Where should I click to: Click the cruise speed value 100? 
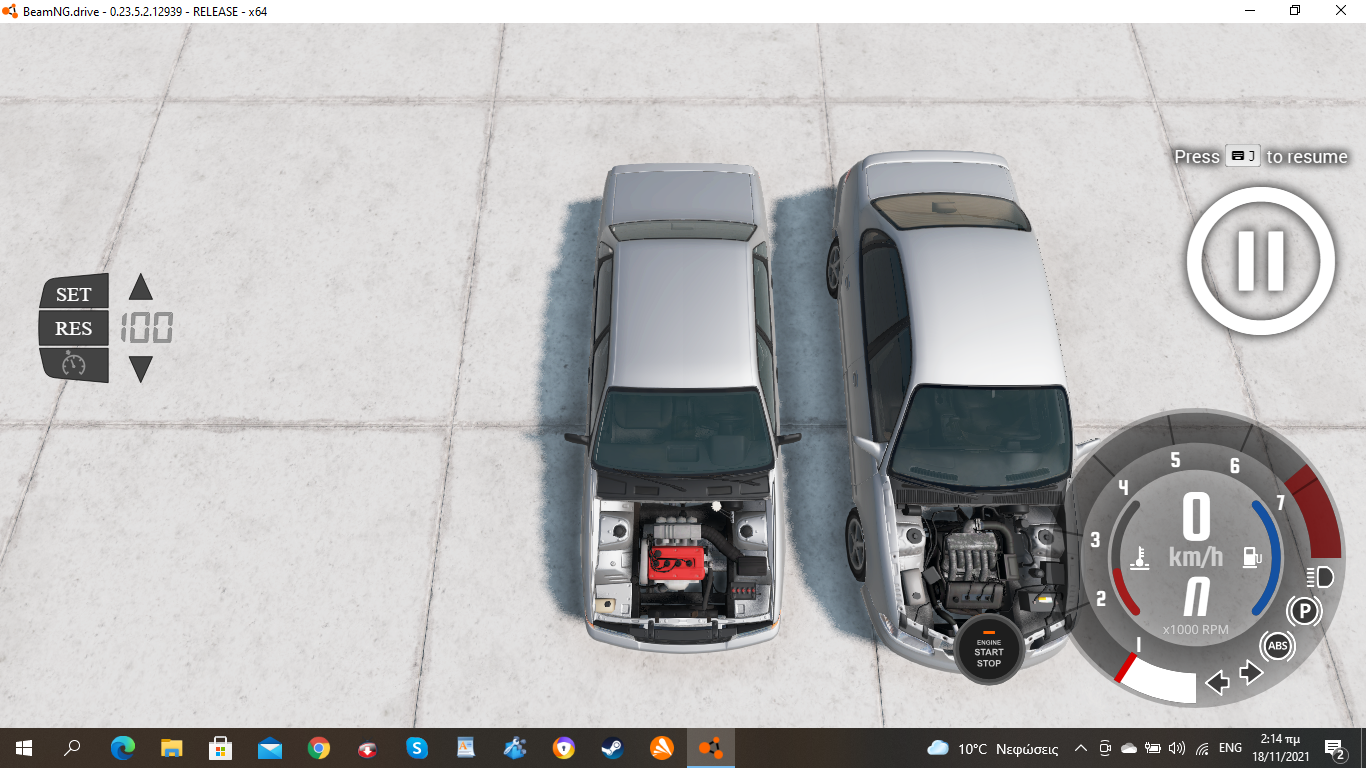(x=147, y=328)
